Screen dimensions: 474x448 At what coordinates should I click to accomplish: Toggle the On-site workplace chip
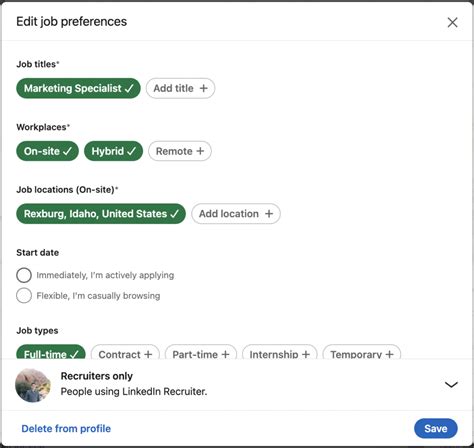[47, 151]
